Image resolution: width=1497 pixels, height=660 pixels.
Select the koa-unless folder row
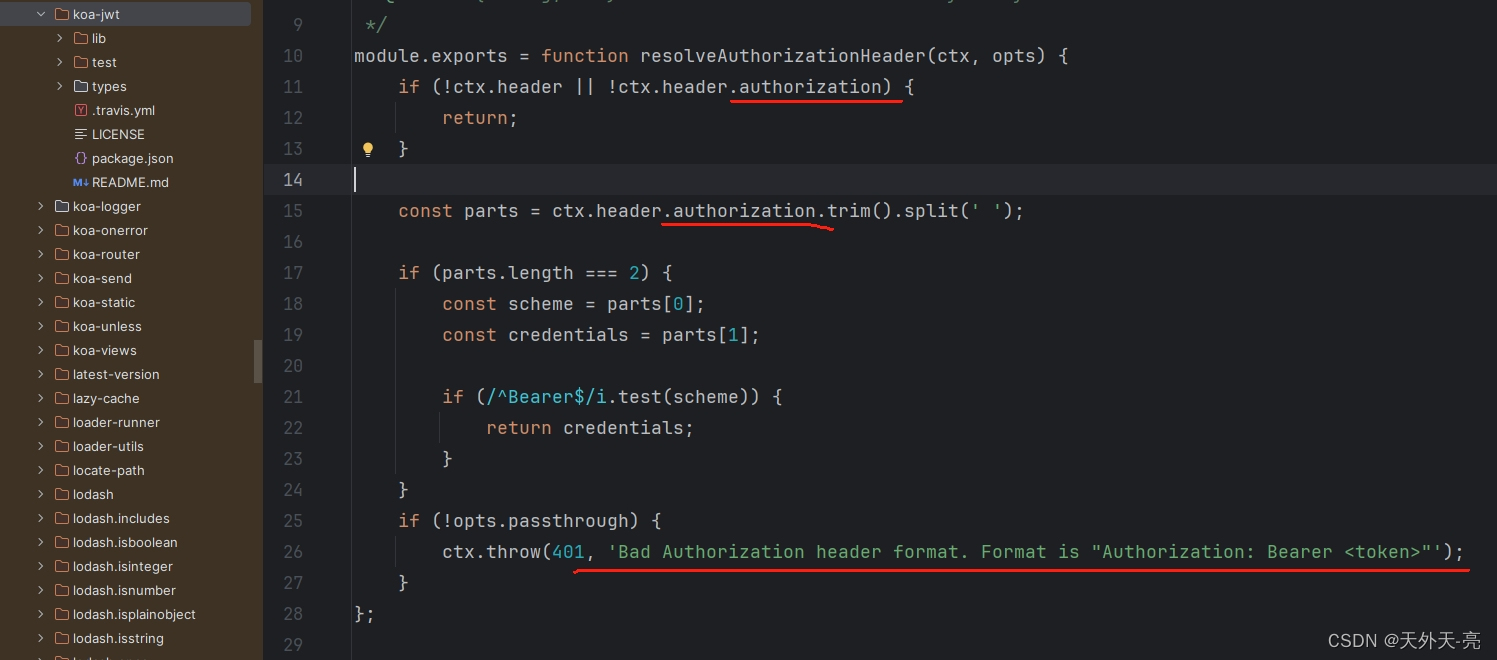[x=126, y=326]
